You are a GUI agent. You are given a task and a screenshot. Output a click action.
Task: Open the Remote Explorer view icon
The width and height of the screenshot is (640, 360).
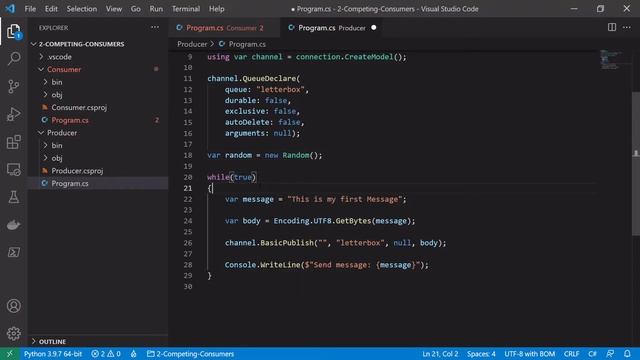coord(13,169)
